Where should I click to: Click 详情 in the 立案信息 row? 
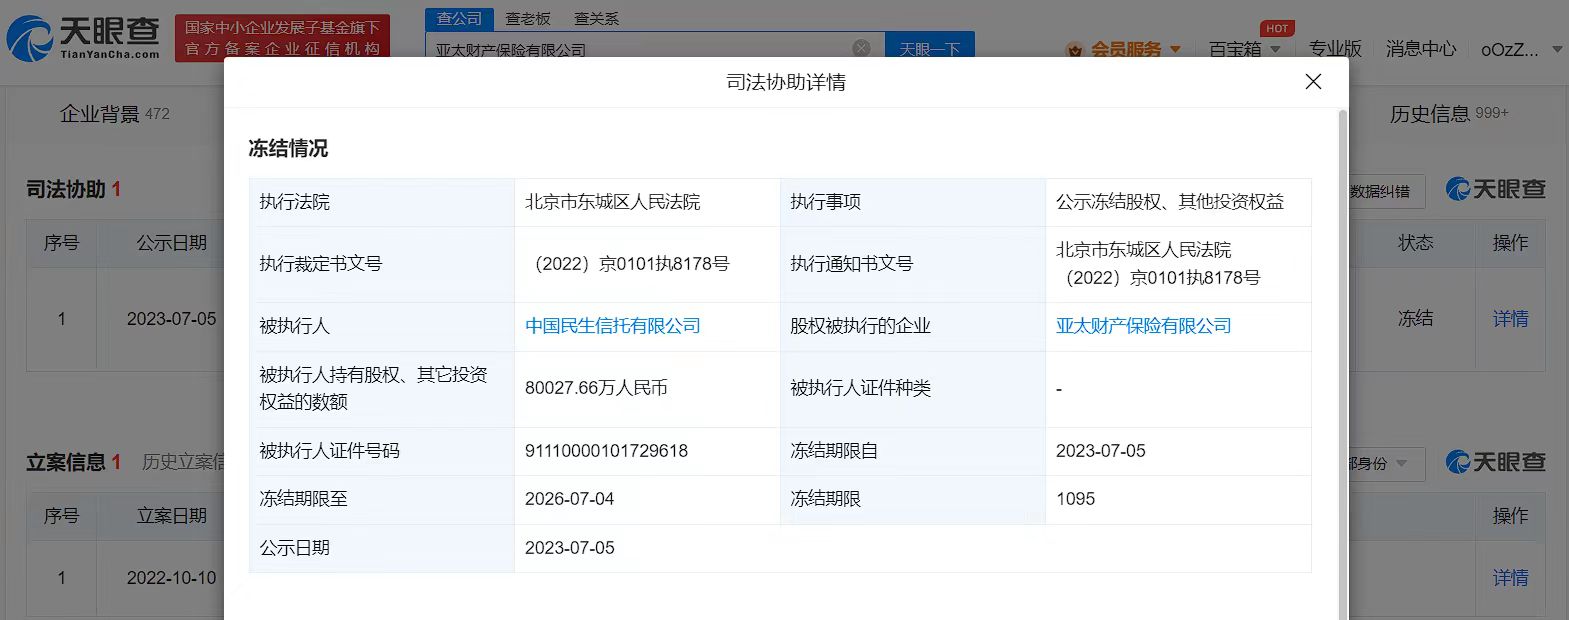[1510, 578]
